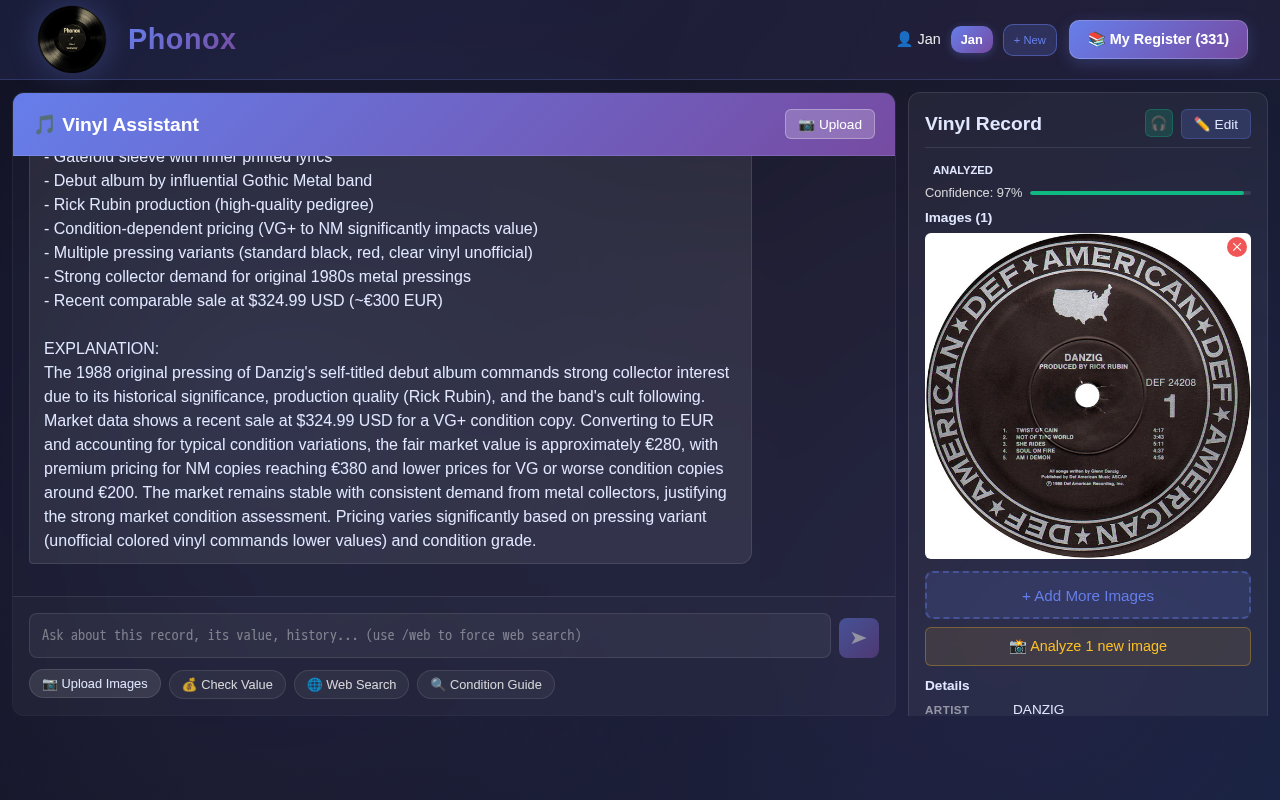
Task: Click the user icon beside Jan
Action: [x=904, y=39]
